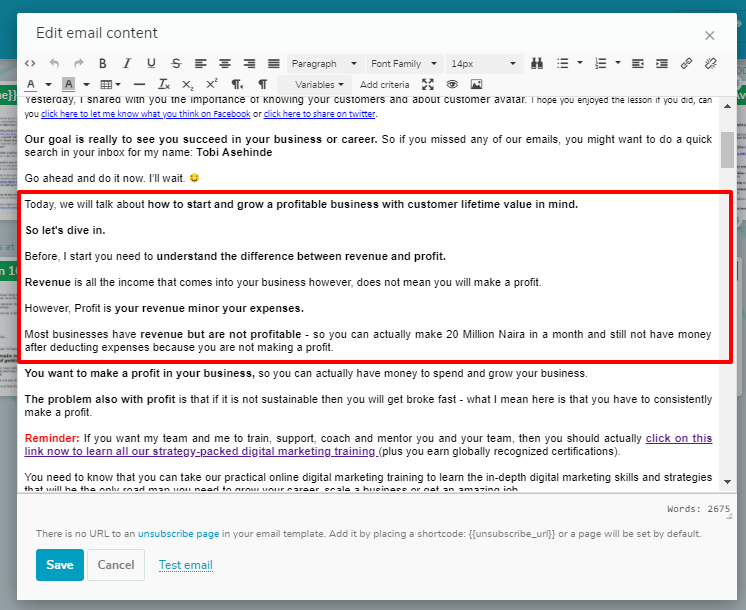Image resolution: width=746 pixels, height=610 pixels.
Task: Click the insert image icon
Action: tap(476, 84)
